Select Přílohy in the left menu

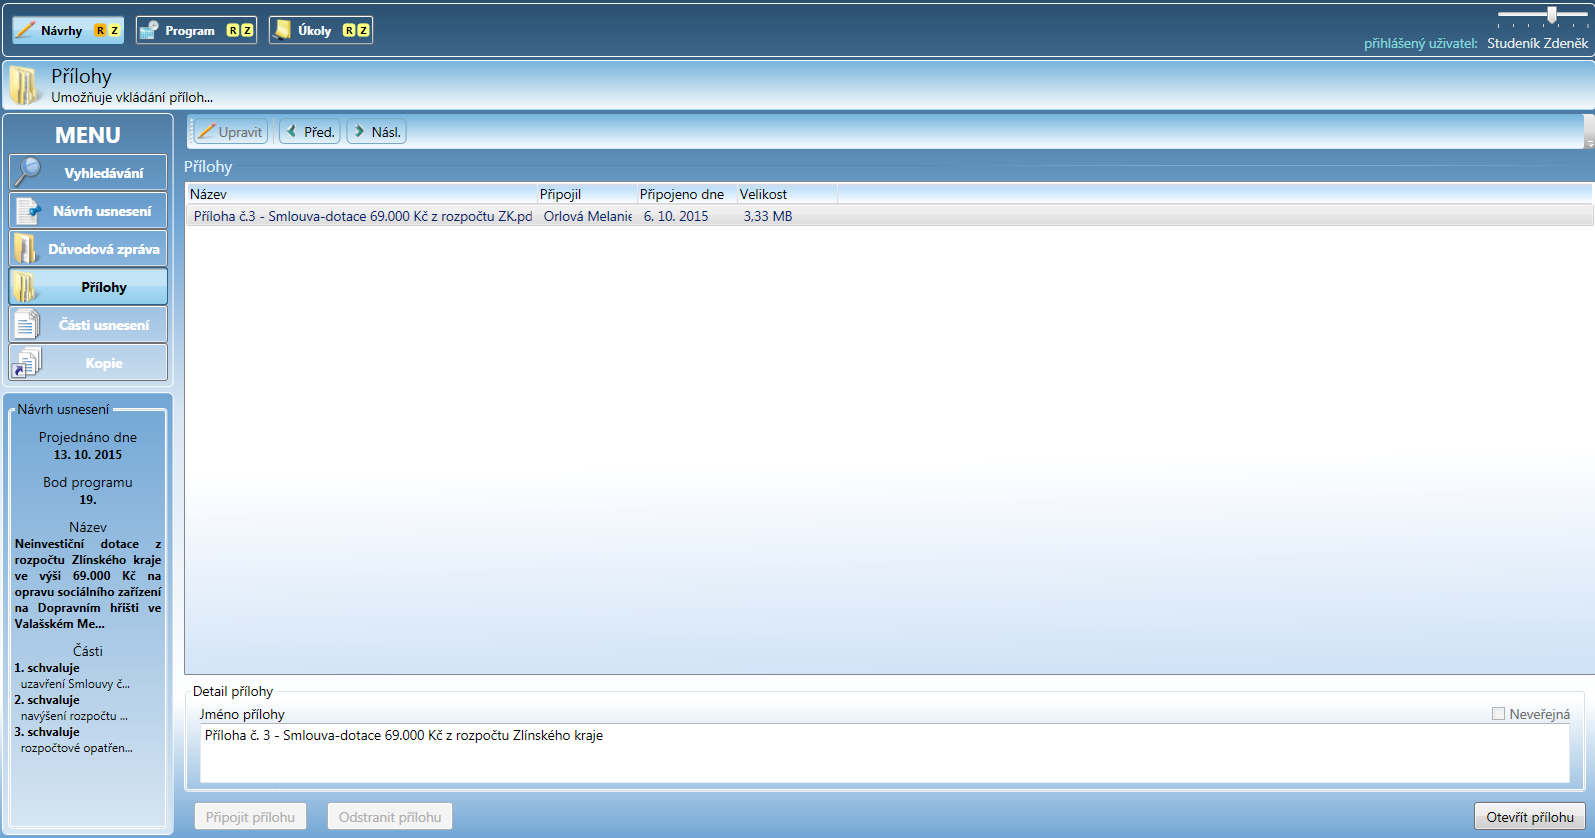tap(88, 287)
